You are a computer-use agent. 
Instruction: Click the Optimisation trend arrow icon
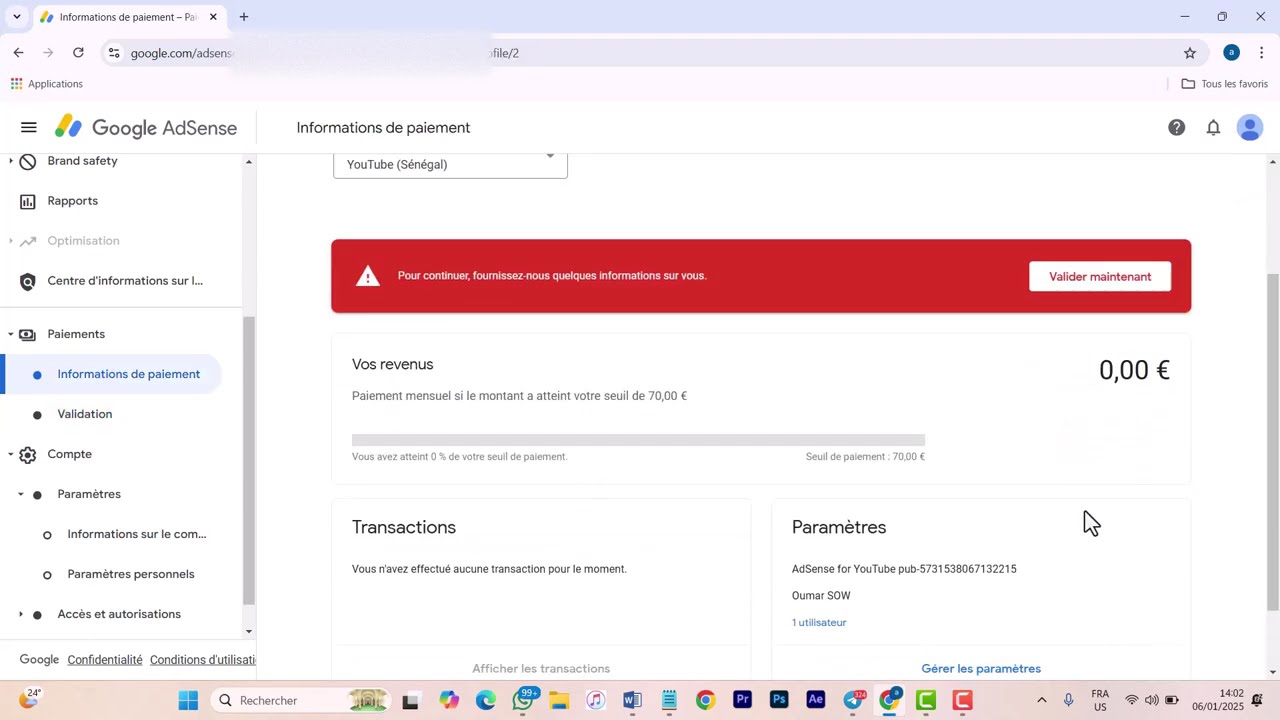28,241
